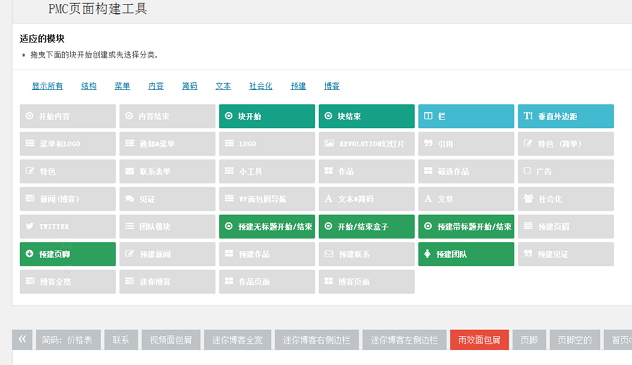Click the « scroll-left tab arrow
The image size is (632, 365).
[x=22, y=340]
